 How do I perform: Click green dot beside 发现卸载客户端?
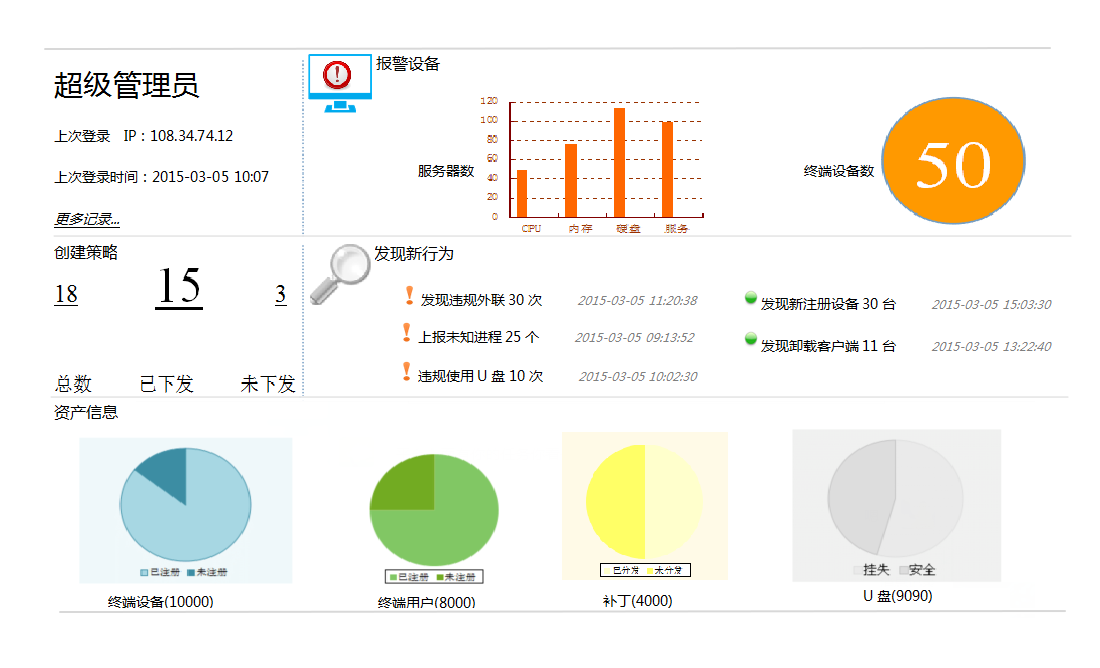click(751, 340)
